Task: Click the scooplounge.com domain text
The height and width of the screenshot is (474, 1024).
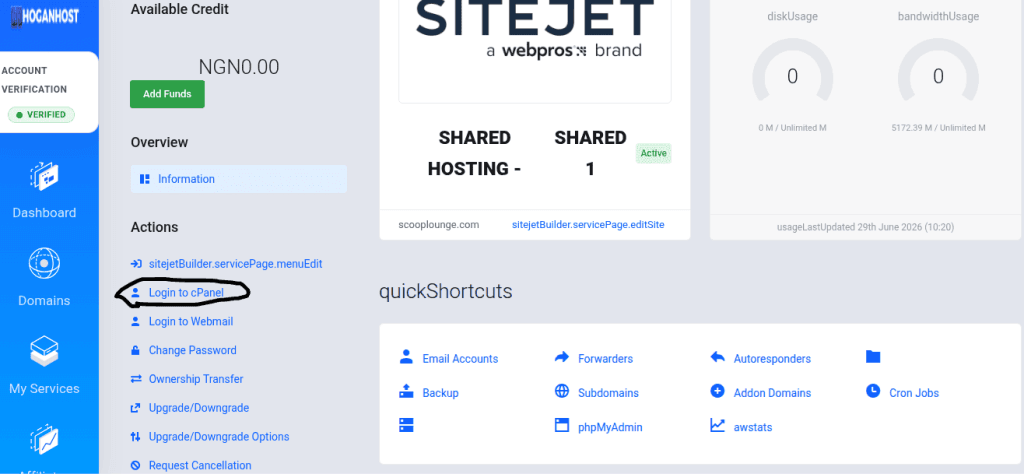Action: [438, 225]
